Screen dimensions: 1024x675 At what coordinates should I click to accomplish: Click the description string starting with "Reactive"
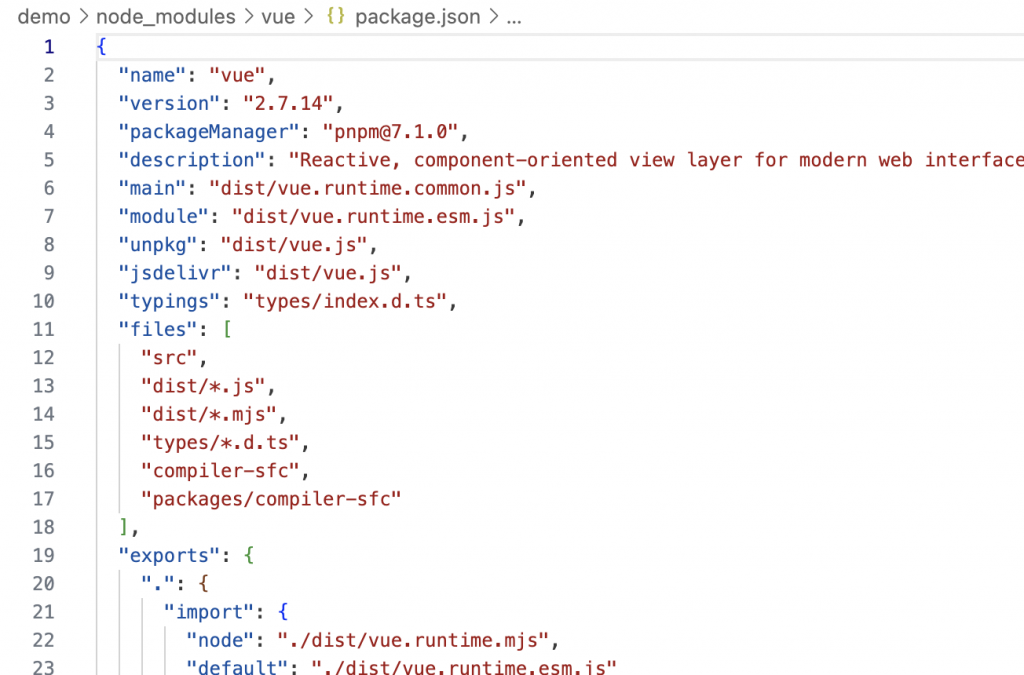[656, 160]
